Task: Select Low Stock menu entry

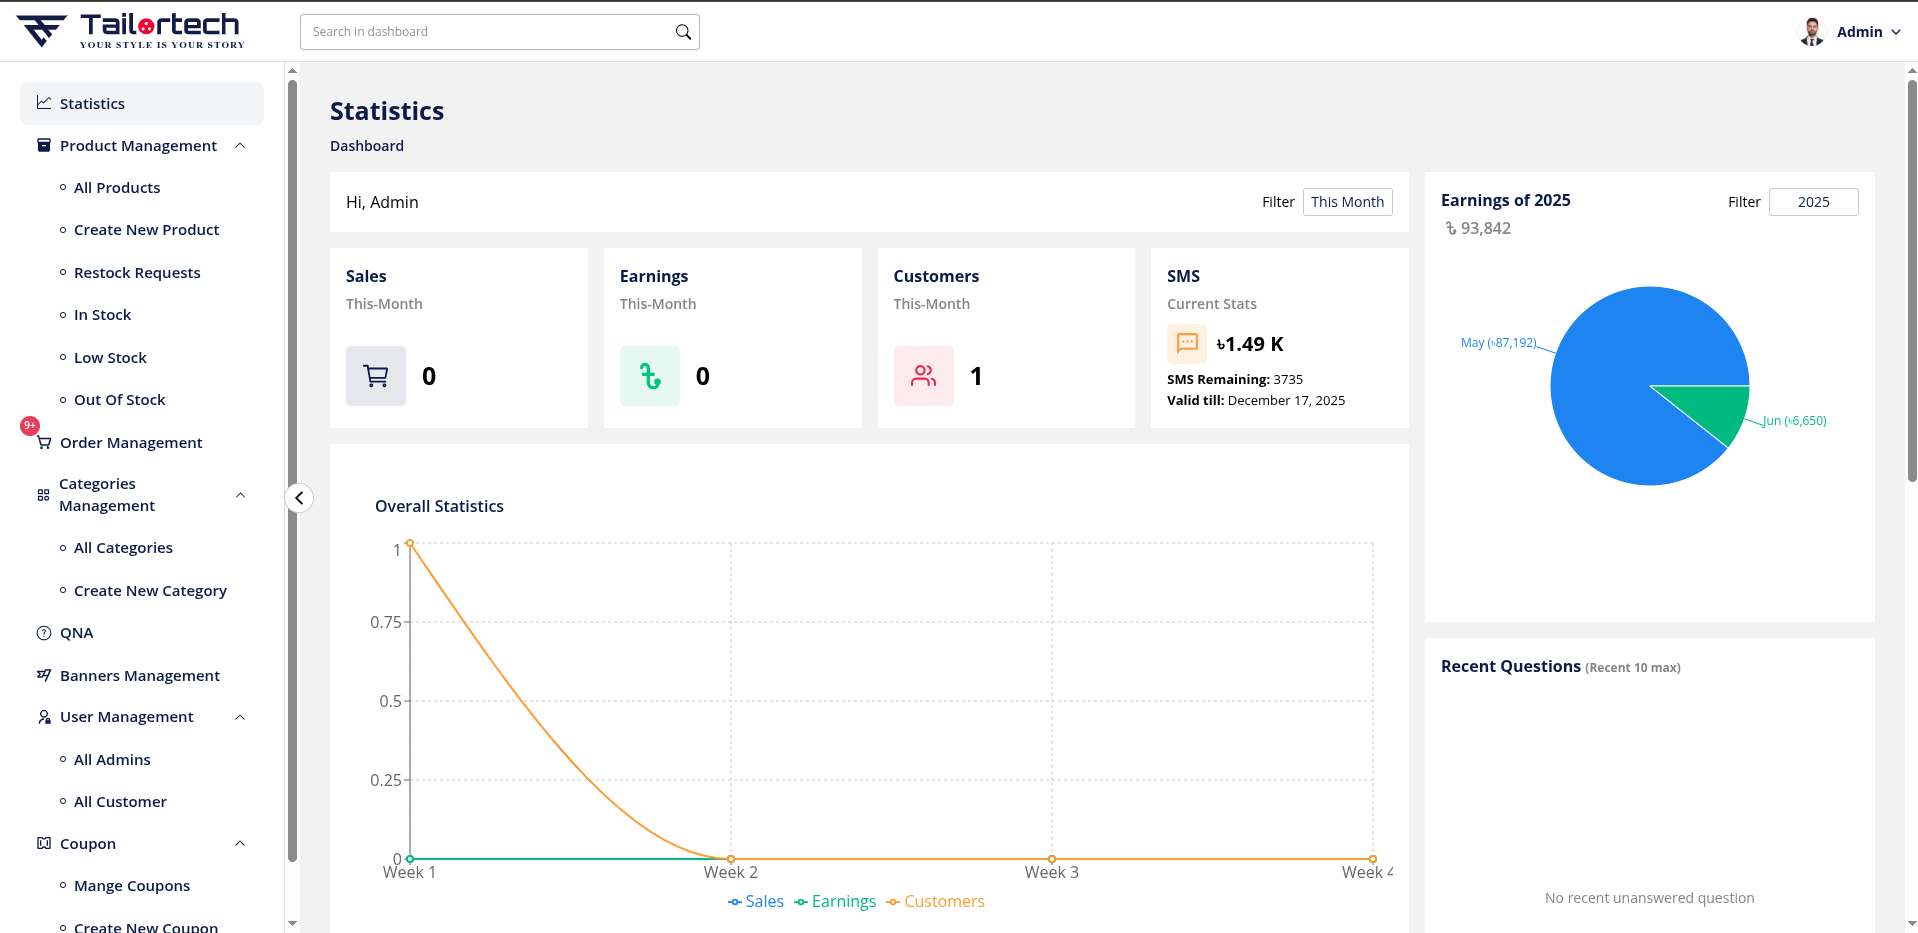Action: [110, 358]
